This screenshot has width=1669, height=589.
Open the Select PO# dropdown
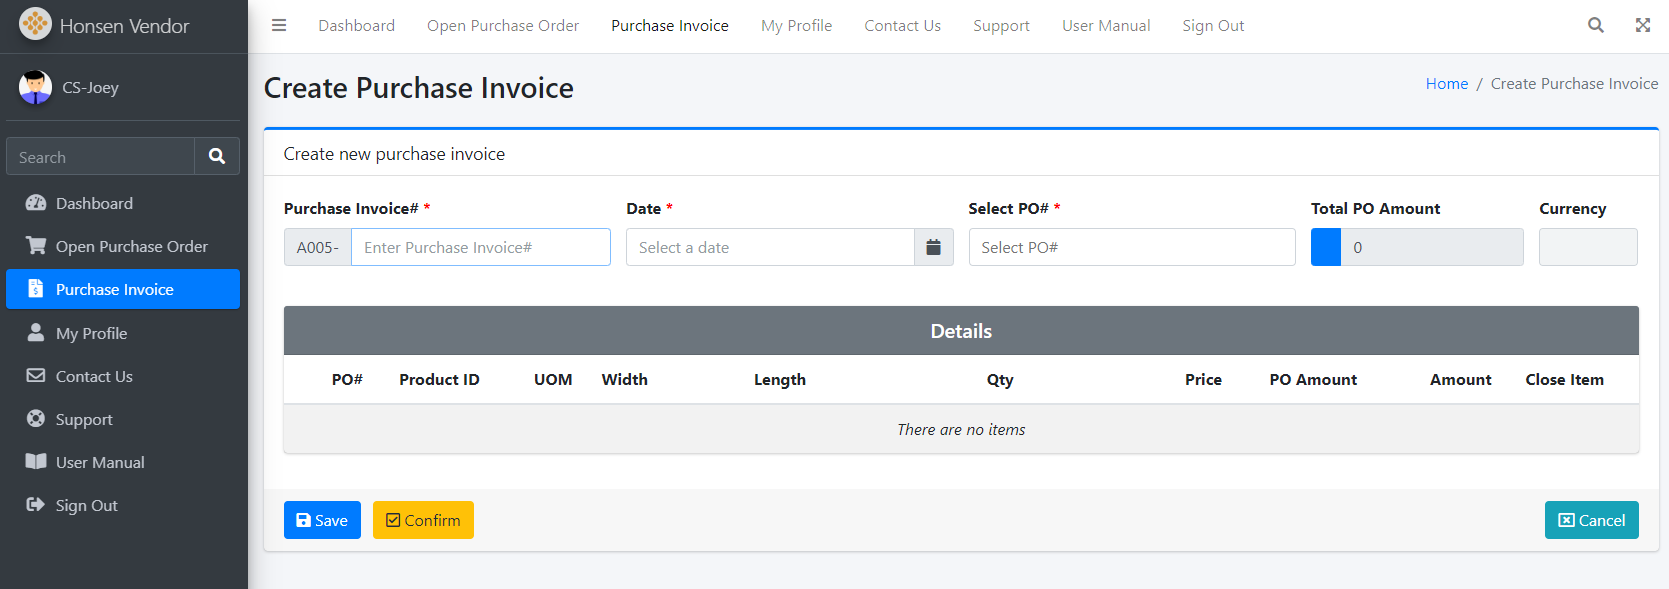click(x=1131, y=247)
